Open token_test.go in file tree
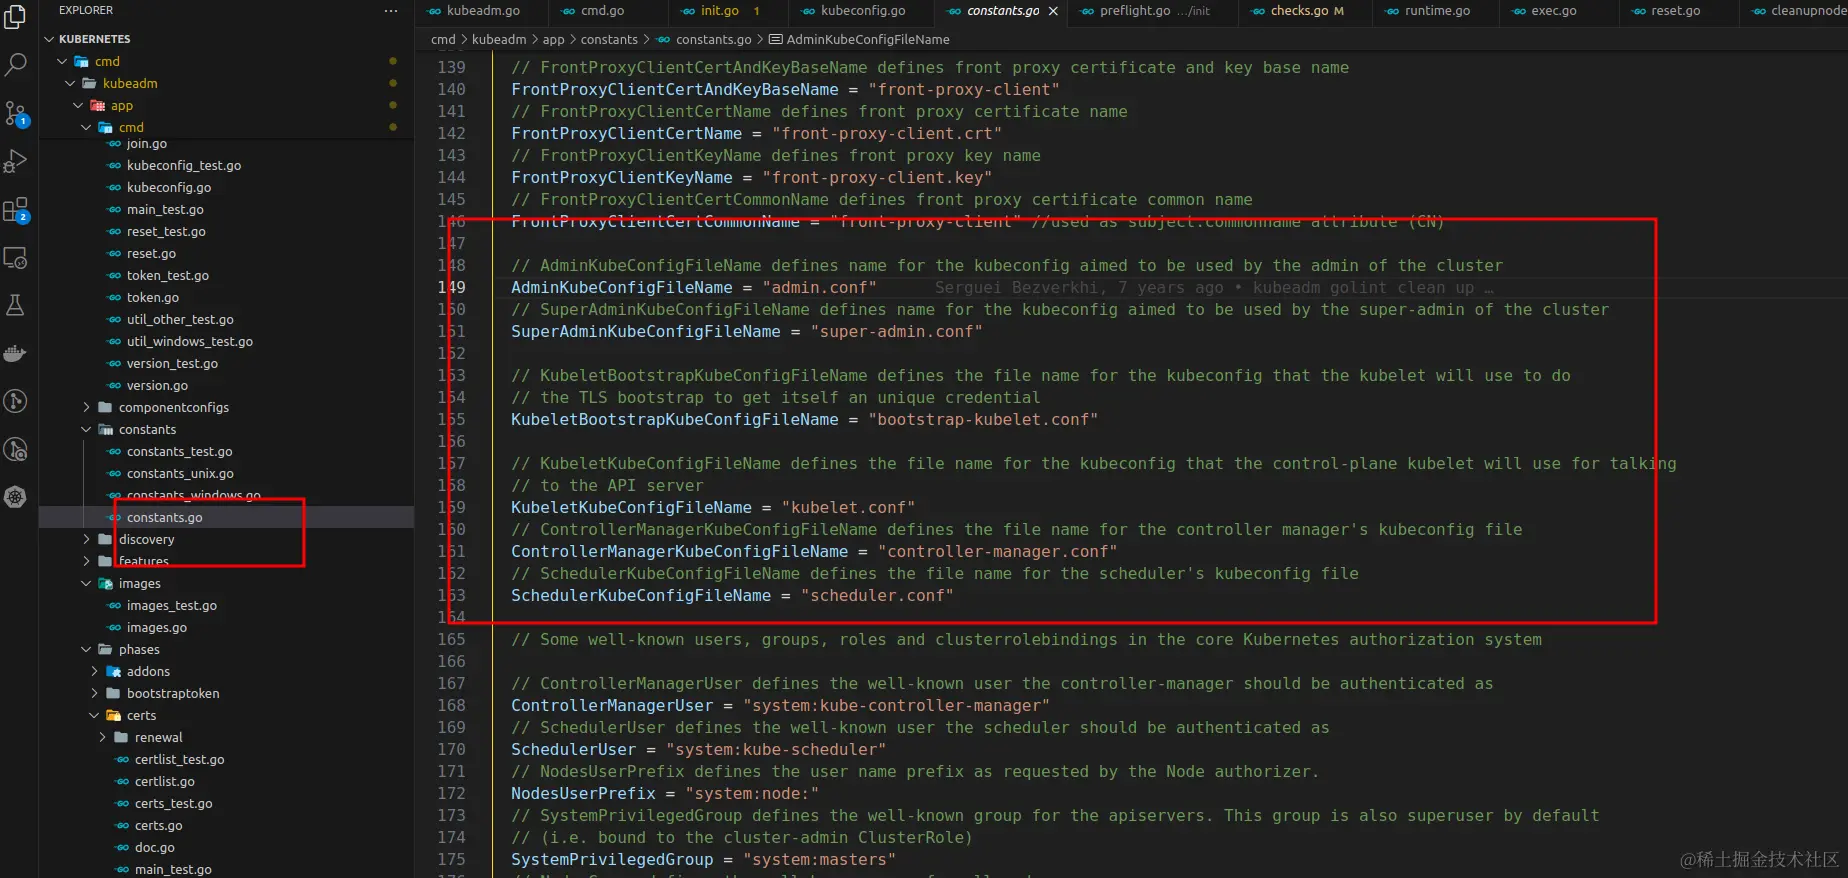1848x878 pixels. [x=168, y=275]
